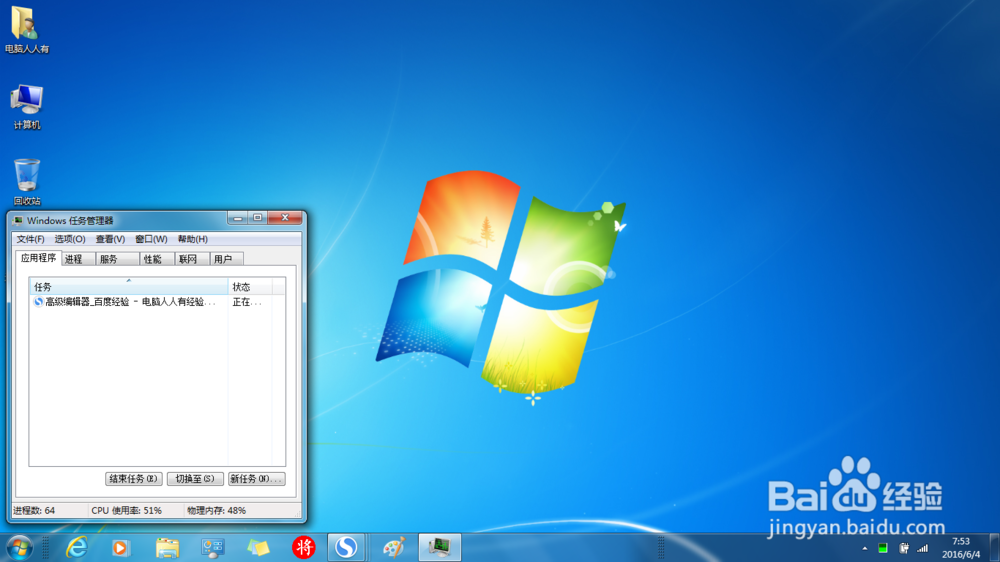Open the sticky notes taskbar icon
This screenshot has width=1000, height=562.
[x=258, y=547]
